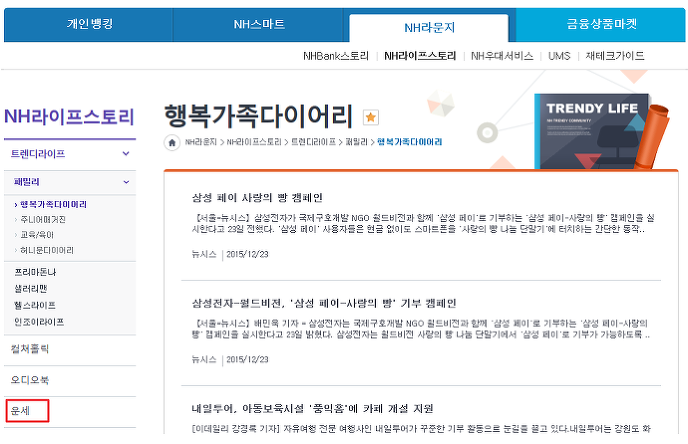Click the star favorite icon beside 행복가족다이어리

point(371,117)
